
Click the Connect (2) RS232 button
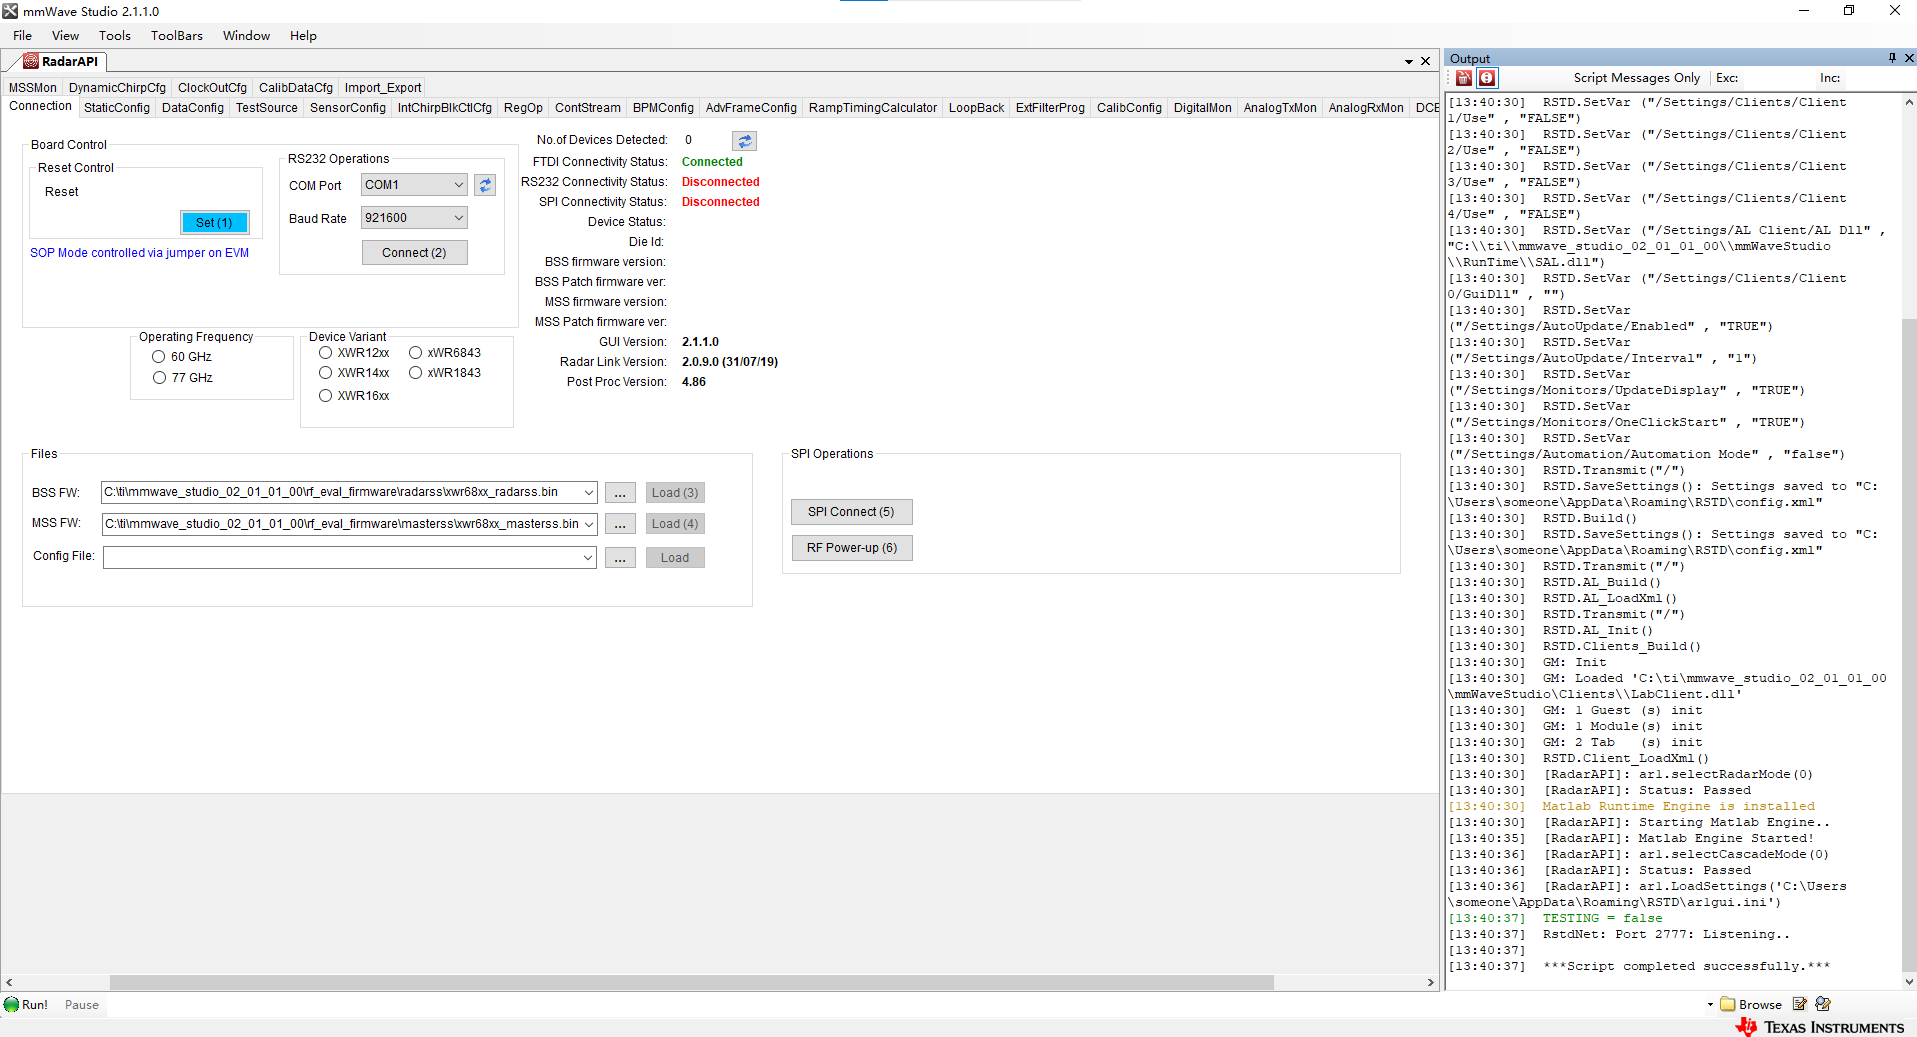(x=414, y=252)
